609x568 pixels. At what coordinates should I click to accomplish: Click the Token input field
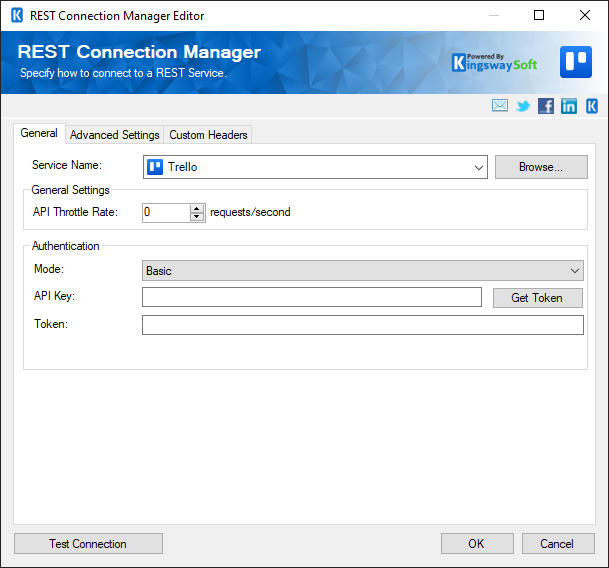(x=363, y=325)
